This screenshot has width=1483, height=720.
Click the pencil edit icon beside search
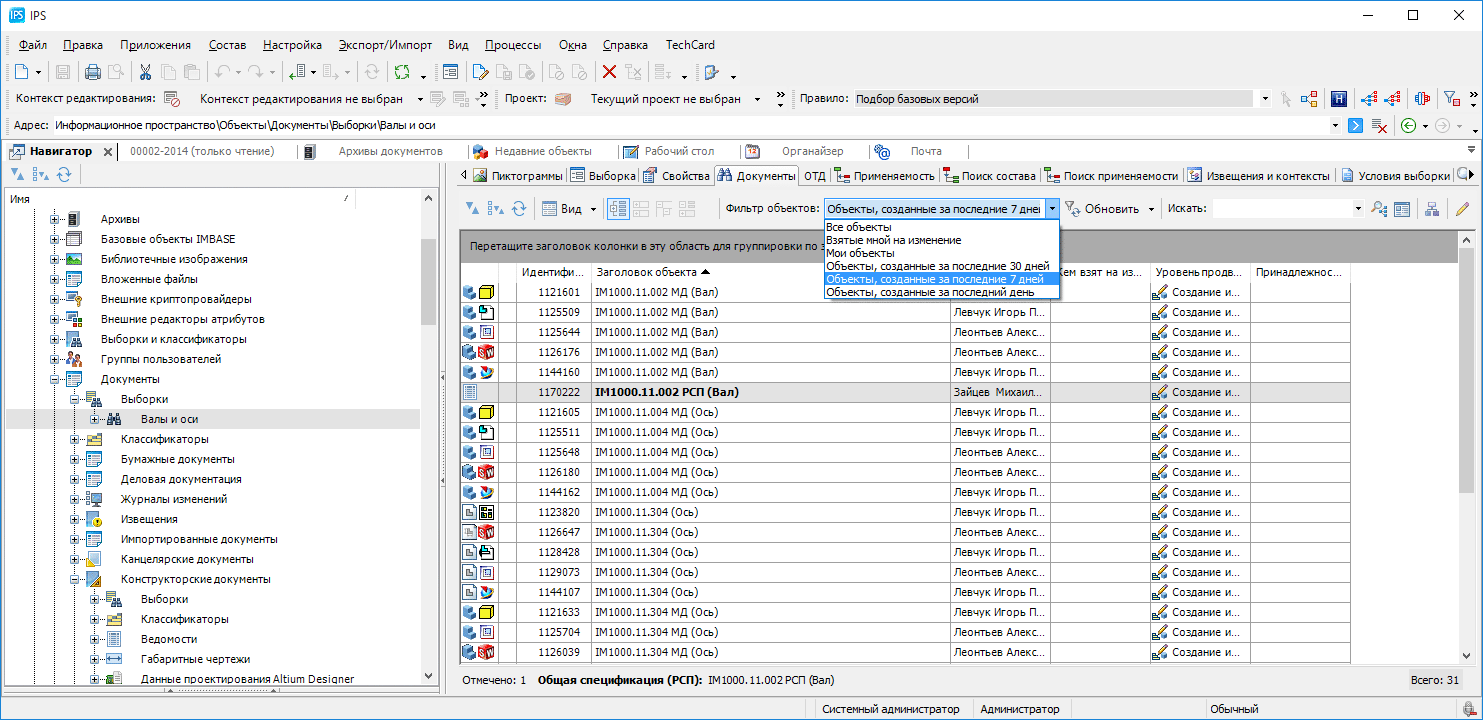(1462, 209)
